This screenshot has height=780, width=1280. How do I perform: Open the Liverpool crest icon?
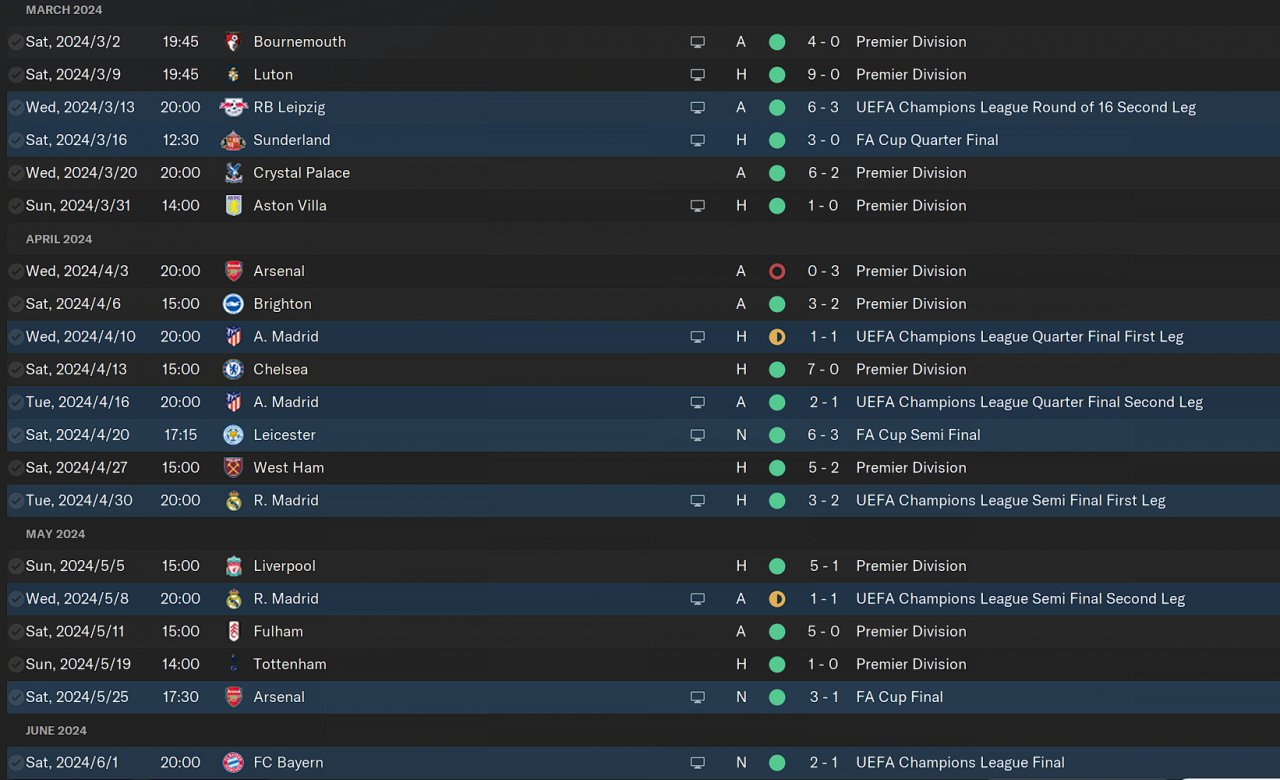233,566
